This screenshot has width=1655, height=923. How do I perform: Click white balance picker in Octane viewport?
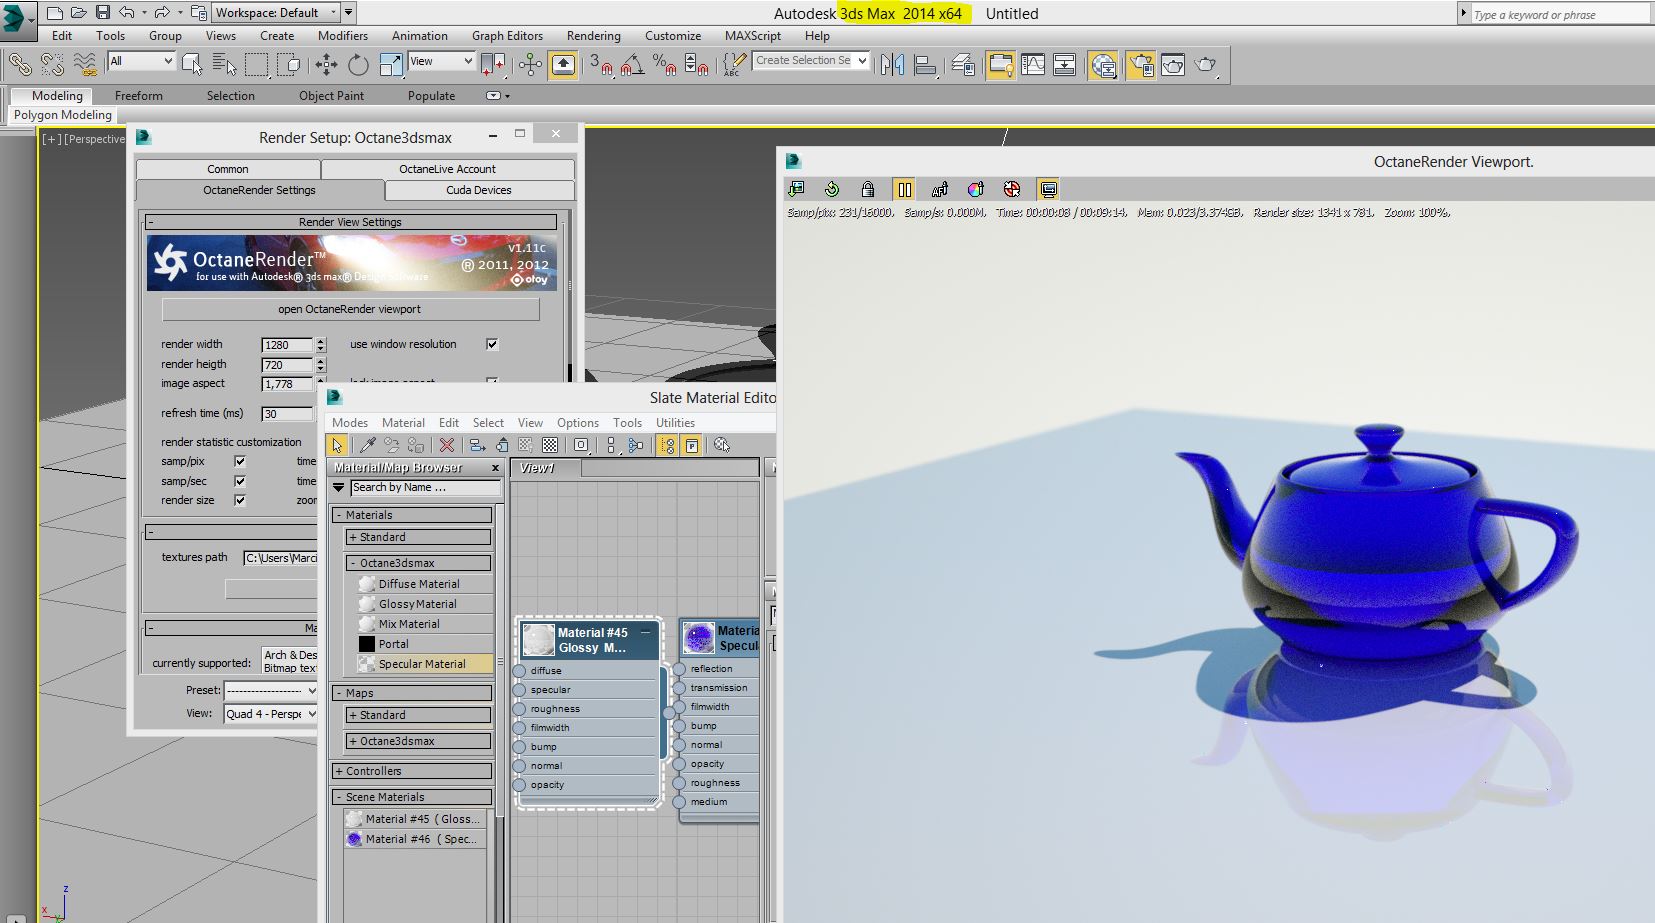[x=976, y=189]
